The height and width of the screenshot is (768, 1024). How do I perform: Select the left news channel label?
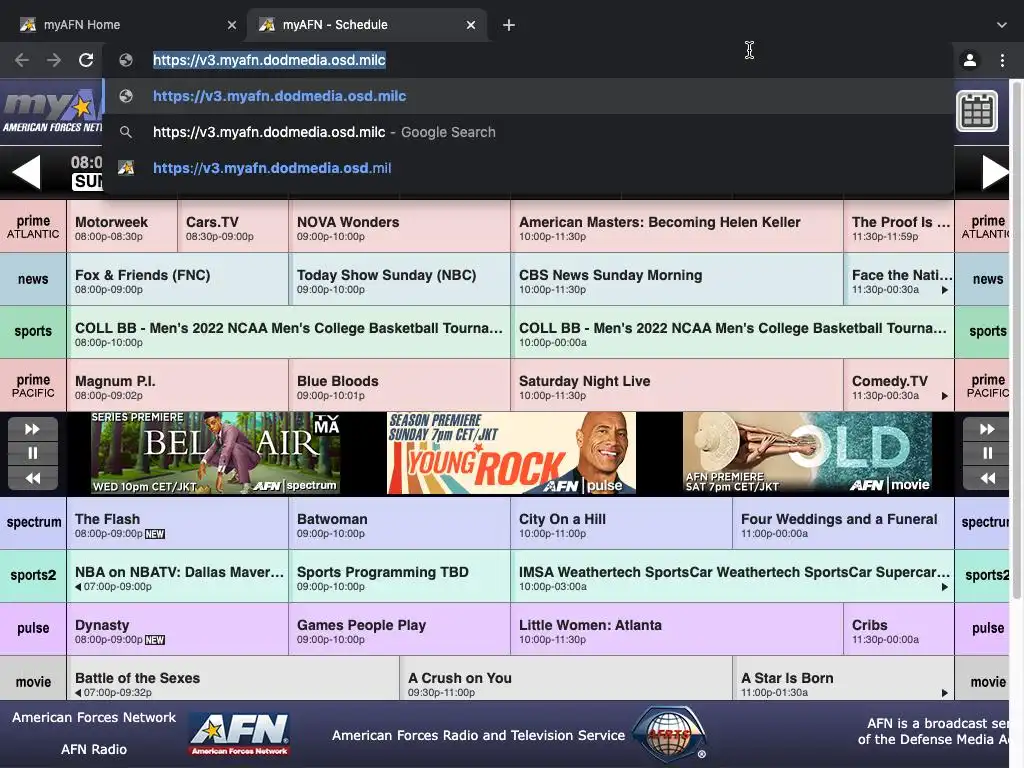click(33, 280)
